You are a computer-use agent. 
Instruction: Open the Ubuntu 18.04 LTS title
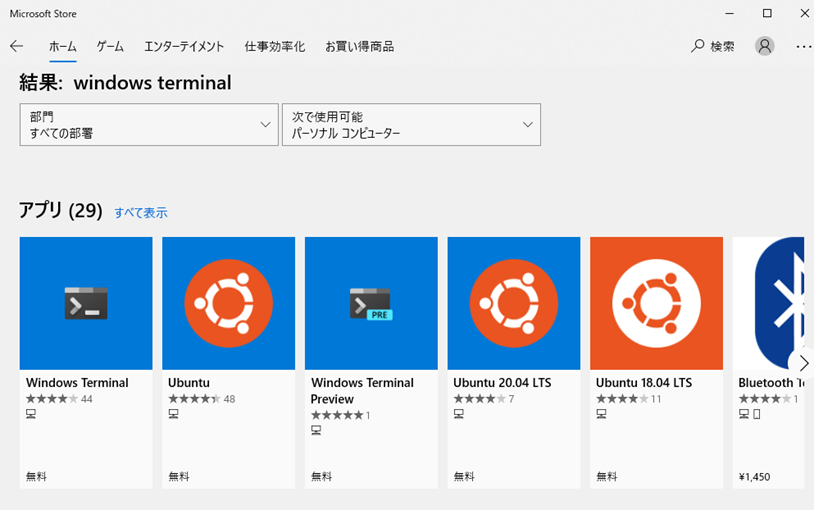pyautogui.click(x=644, y=383)
